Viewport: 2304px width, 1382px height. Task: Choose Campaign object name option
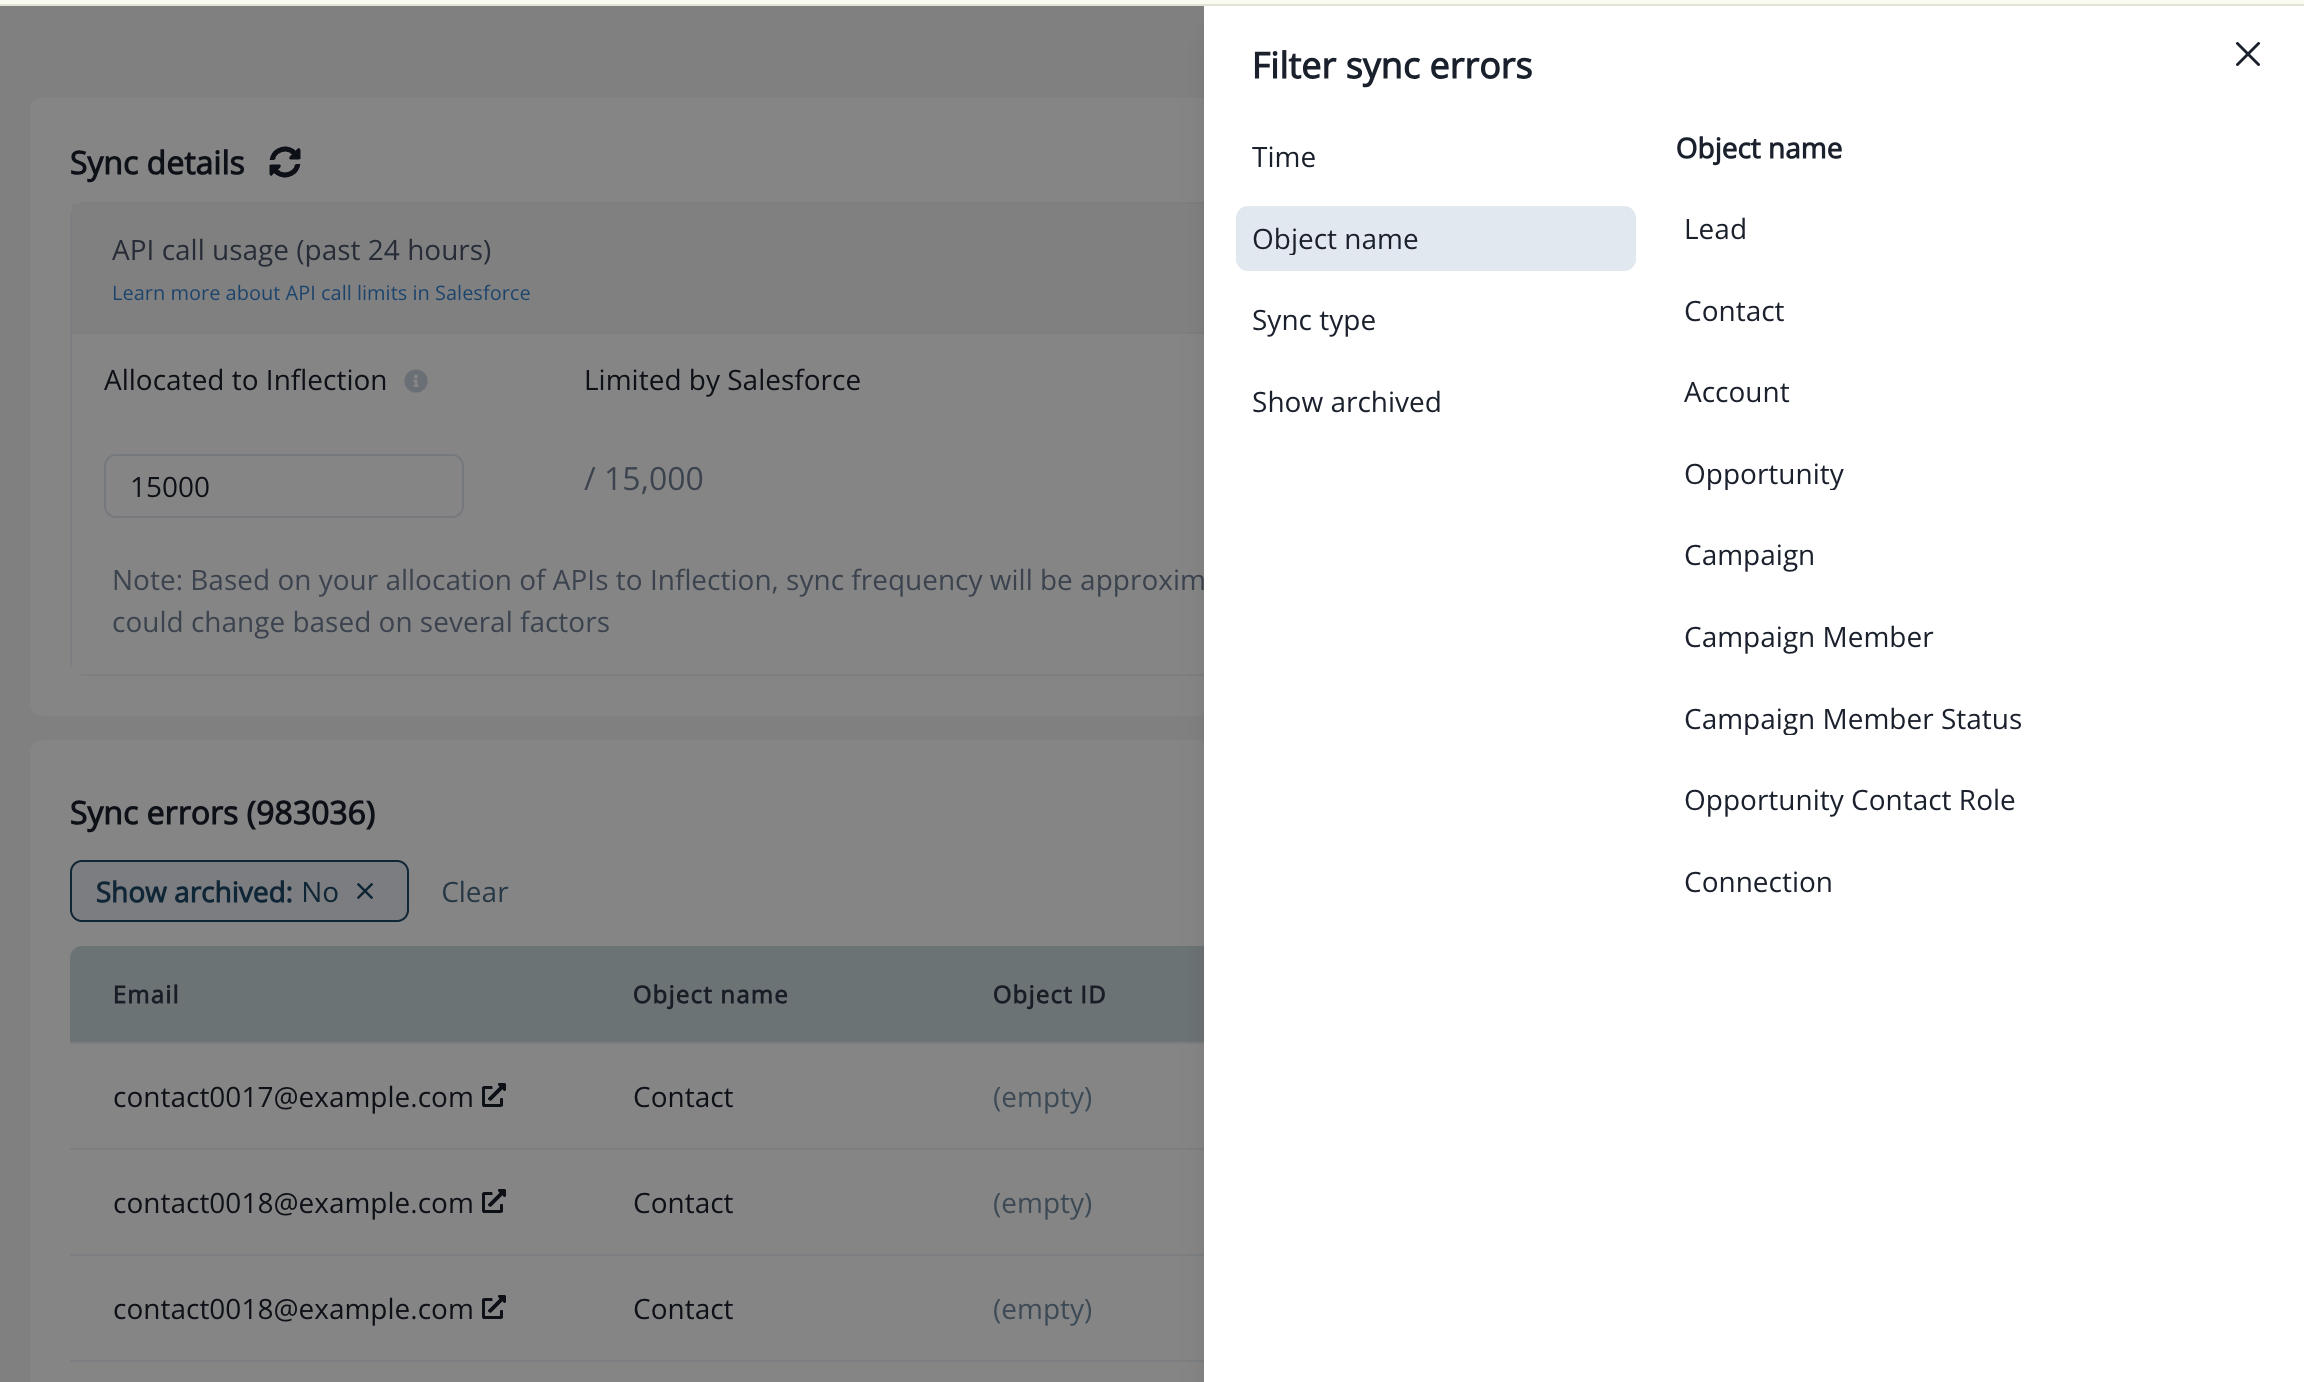tap(1749, 555)
